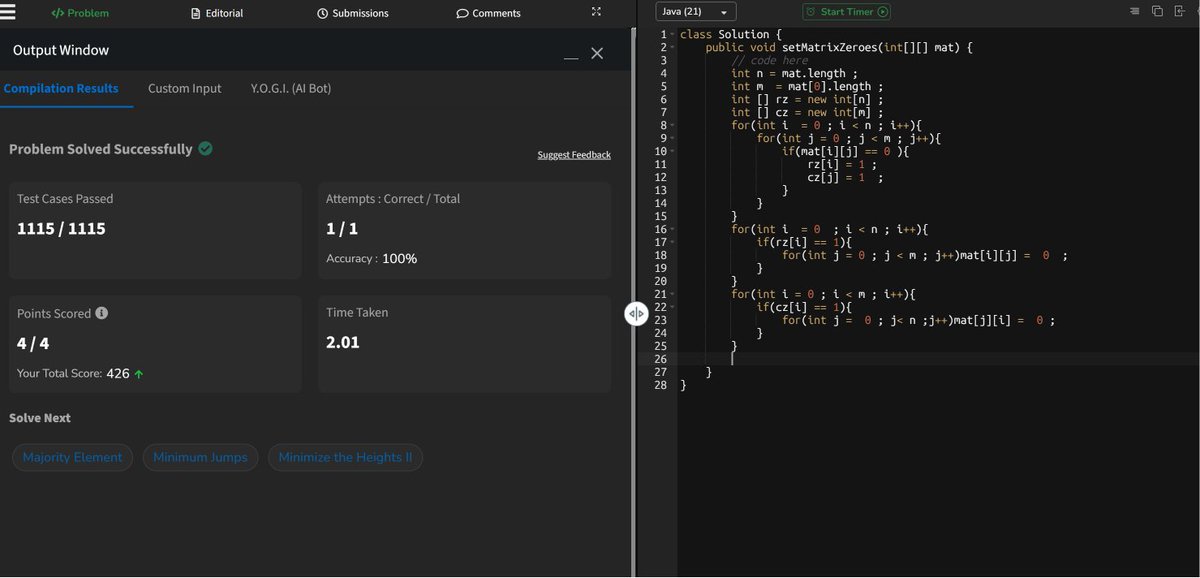1200x578 pixels.
Task: Click the copy code icon
Action: coord(1157,11)
